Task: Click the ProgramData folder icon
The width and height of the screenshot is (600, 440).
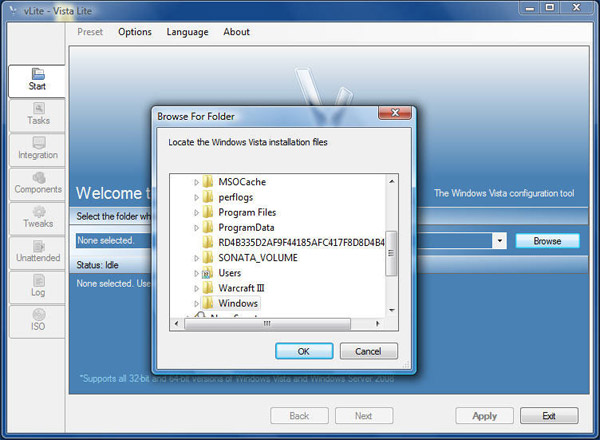Action: [207, 227]
